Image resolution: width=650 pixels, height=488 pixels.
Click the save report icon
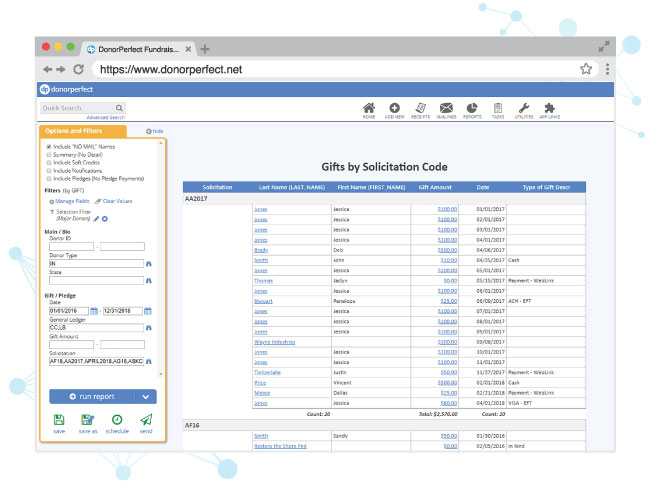click(59, 420)
